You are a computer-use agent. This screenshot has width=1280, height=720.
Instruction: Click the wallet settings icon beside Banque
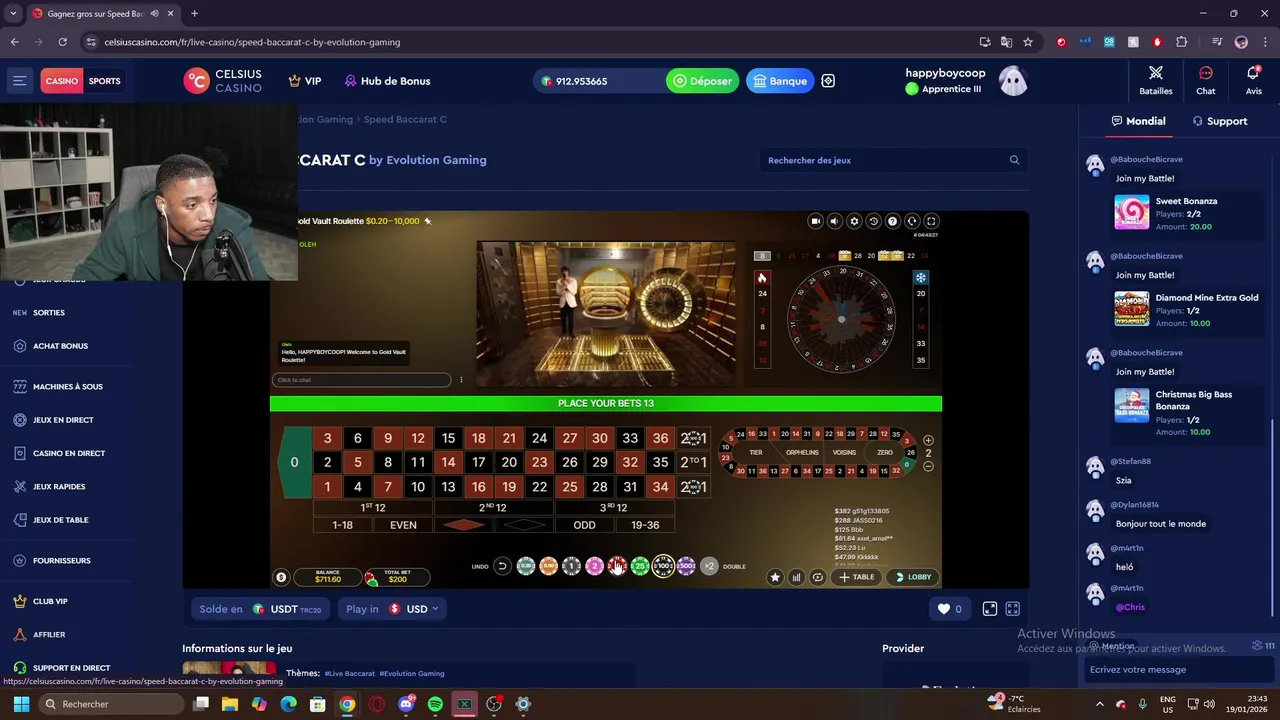tap(828, 81)
